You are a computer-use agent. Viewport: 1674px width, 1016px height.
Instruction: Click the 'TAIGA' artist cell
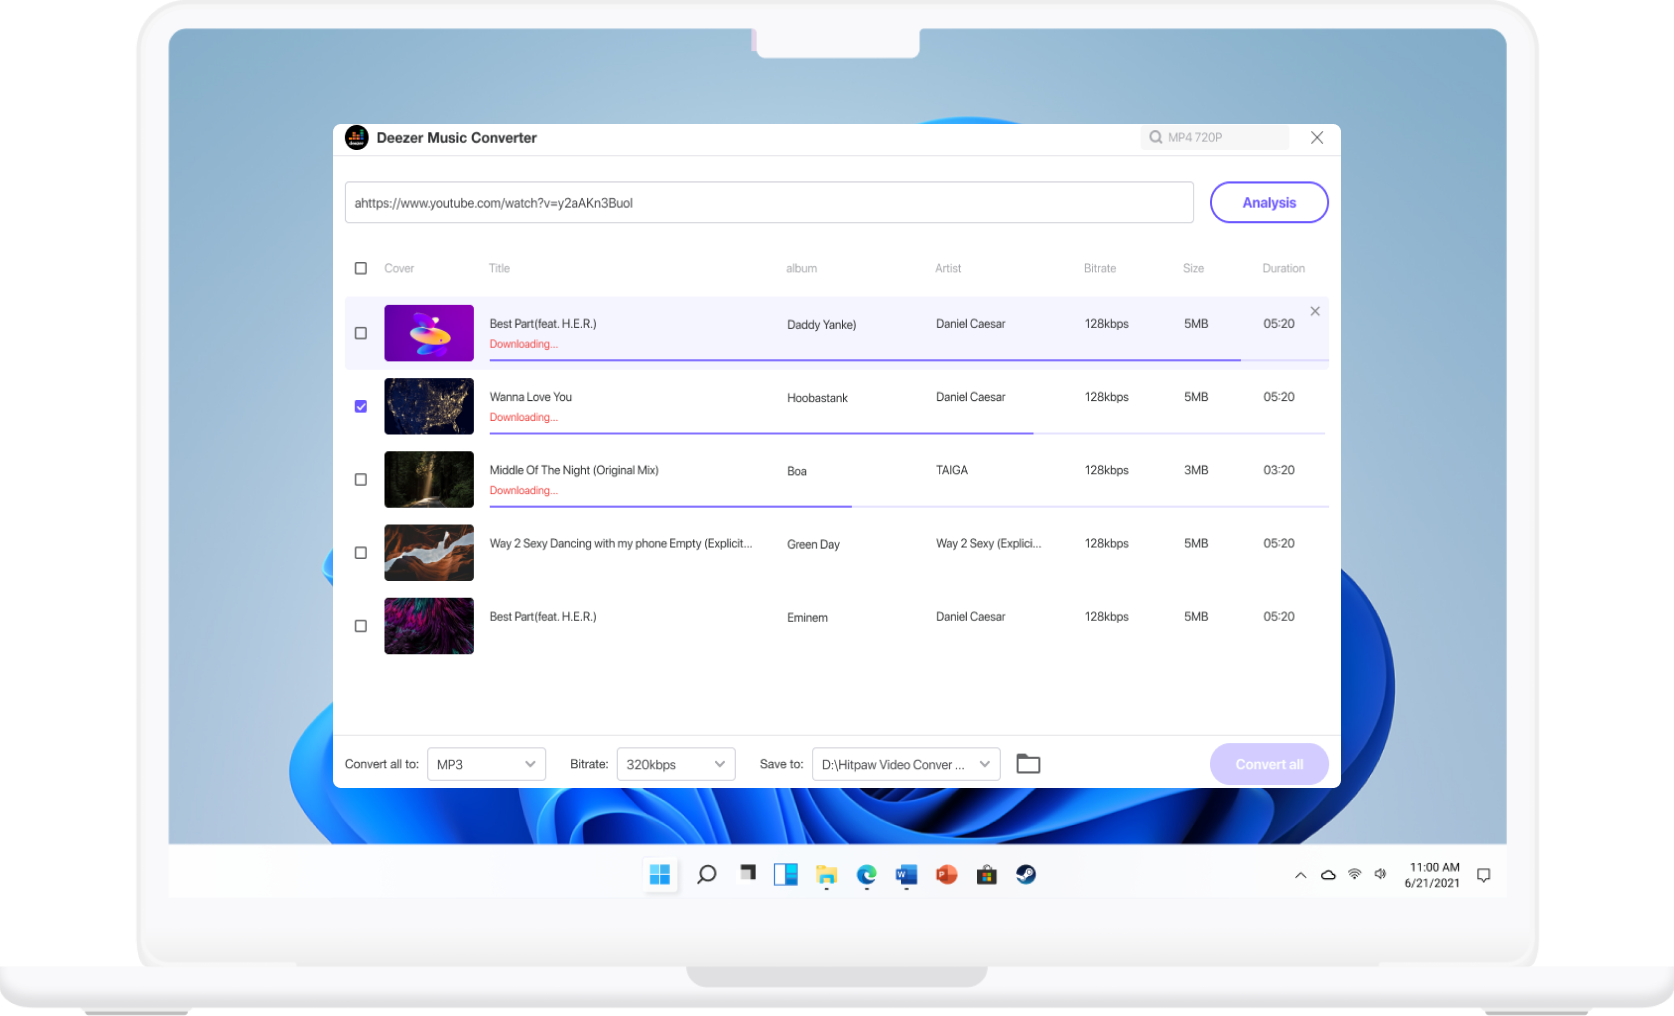click(x=952, y=470)
